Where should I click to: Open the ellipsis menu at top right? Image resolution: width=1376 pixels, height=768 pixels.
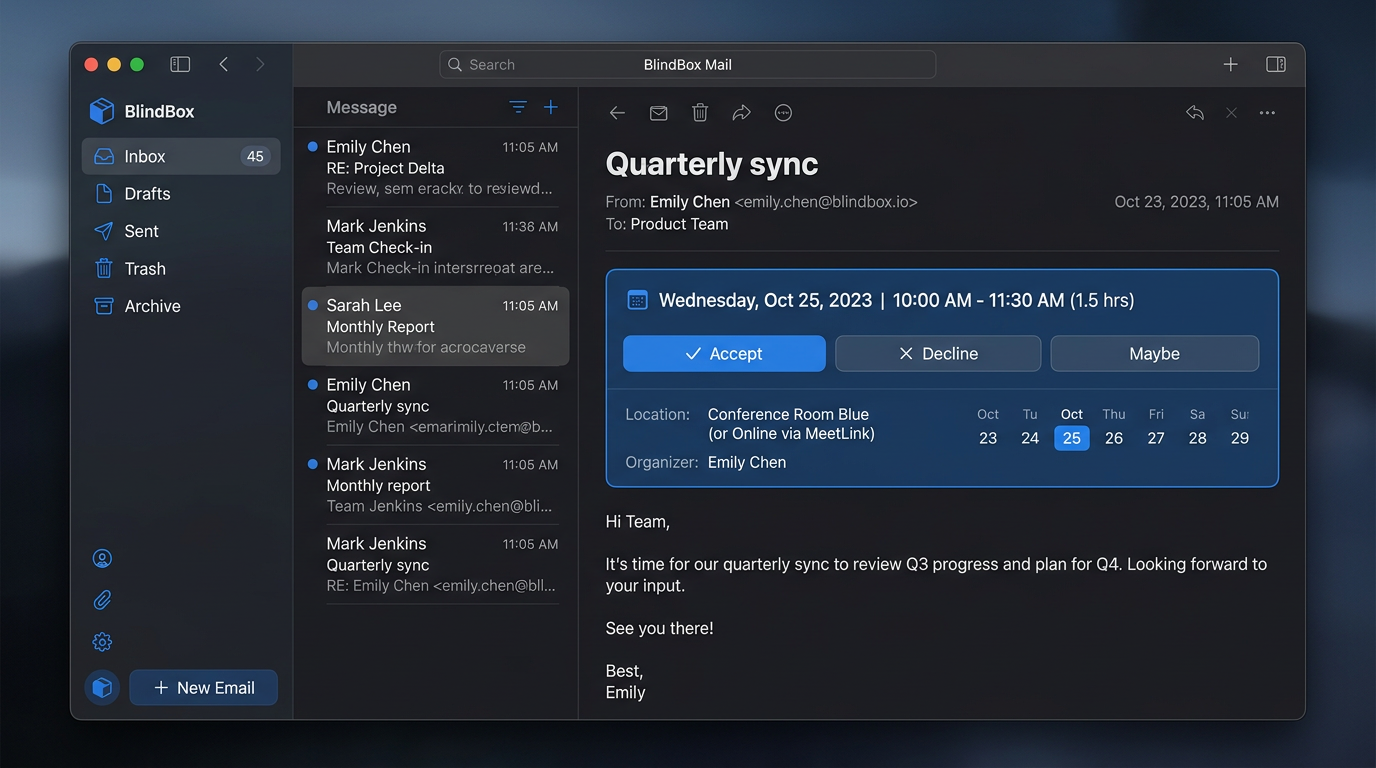pos(1267,113)
